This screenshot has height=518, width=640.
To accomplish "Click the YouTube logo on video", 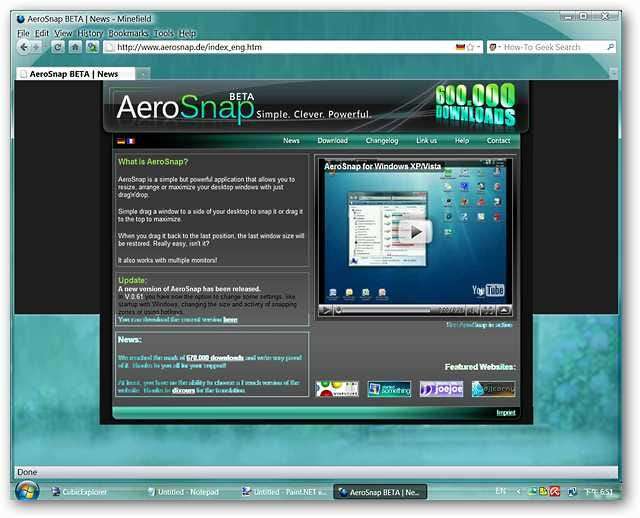I will 488,290.
